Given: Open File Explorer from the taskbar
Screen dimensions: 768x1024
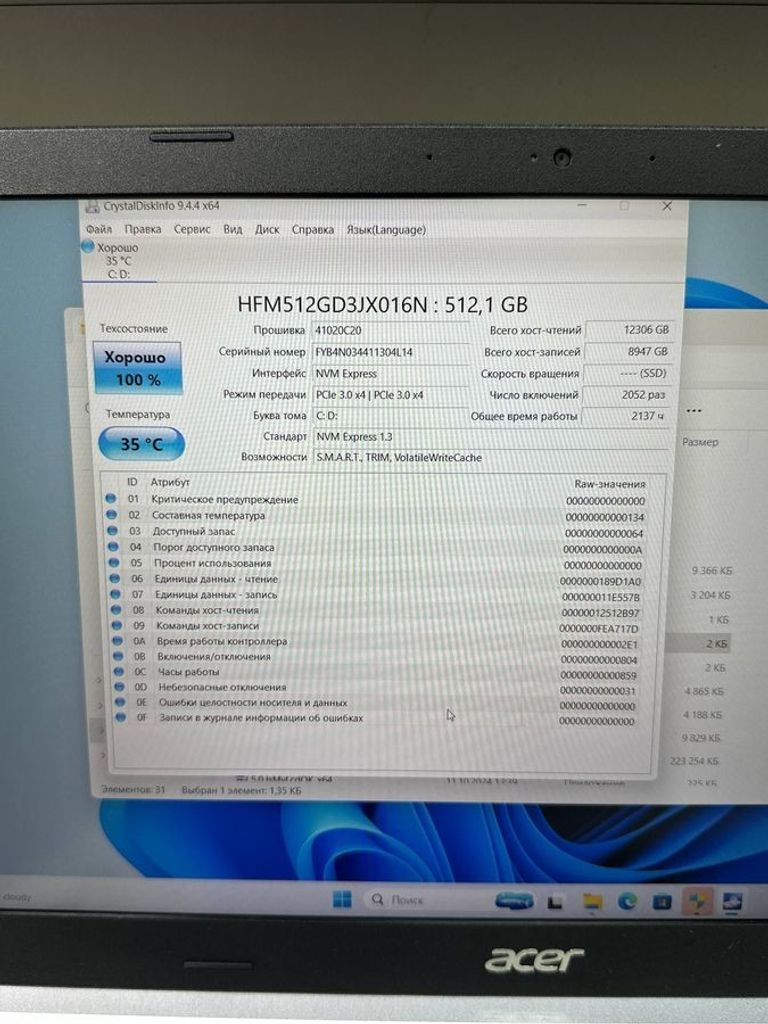Looking at the screenshot, I should tap(592, 902).
